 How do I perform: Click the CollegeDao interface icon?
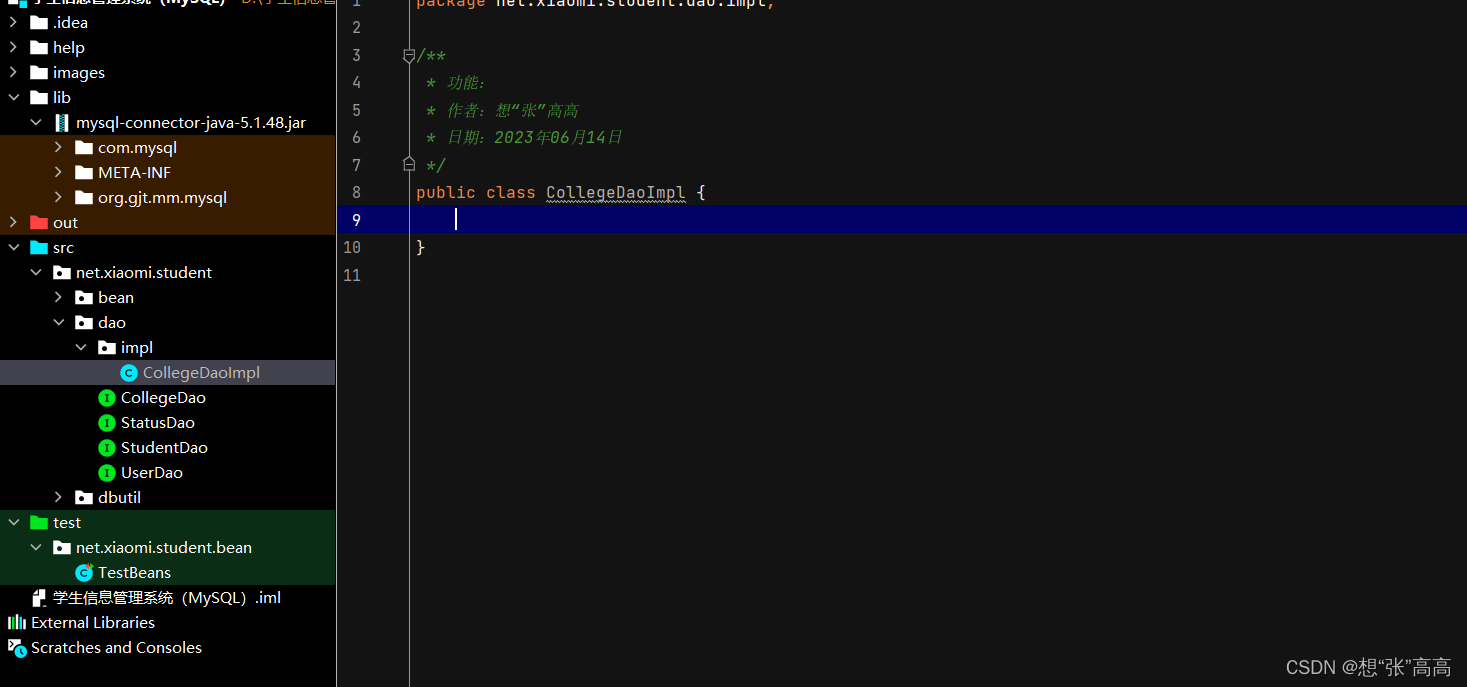(107, 397)
